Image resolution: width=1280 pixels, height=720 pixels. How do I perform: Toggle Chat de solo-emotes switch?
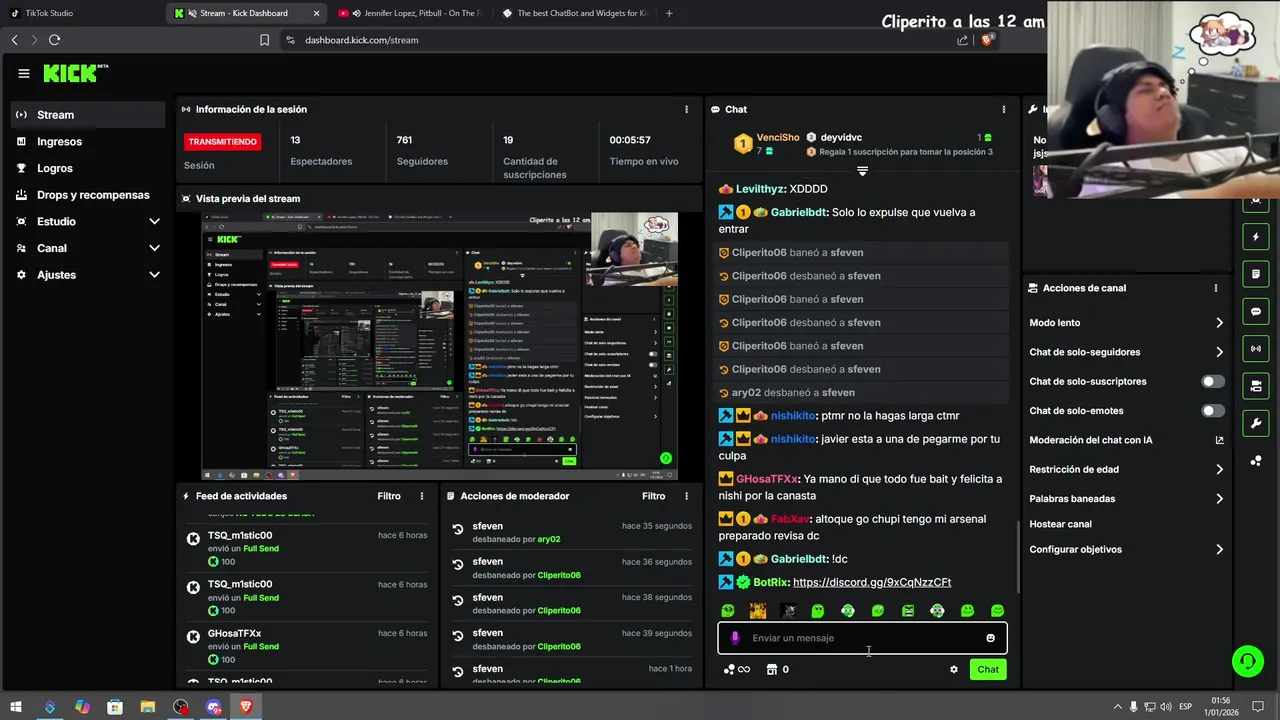(x=1213, y=411)
